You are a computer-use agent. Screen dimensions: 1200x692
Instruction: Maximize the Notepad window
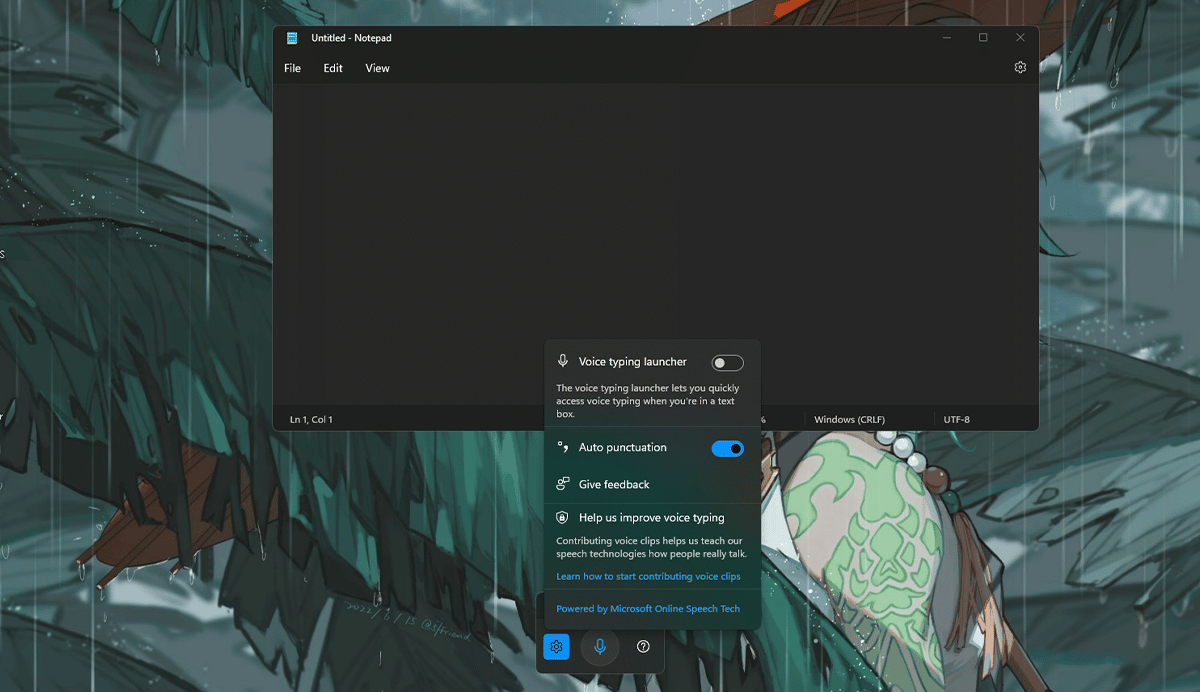tap(983, 37)
